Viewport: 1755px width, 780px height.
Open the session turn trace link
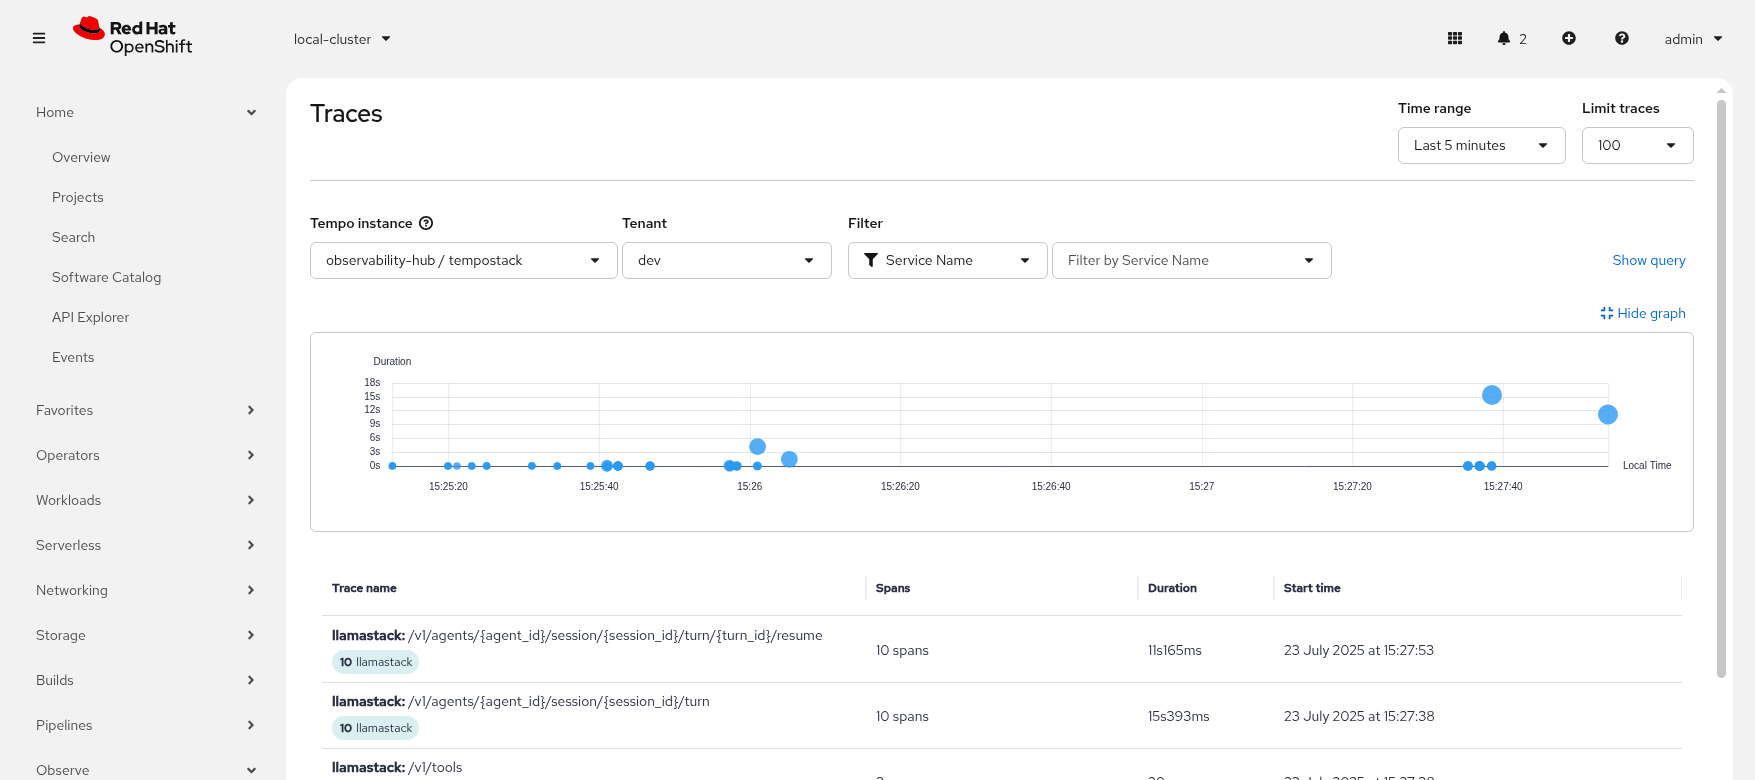click(x=521, y=701)
